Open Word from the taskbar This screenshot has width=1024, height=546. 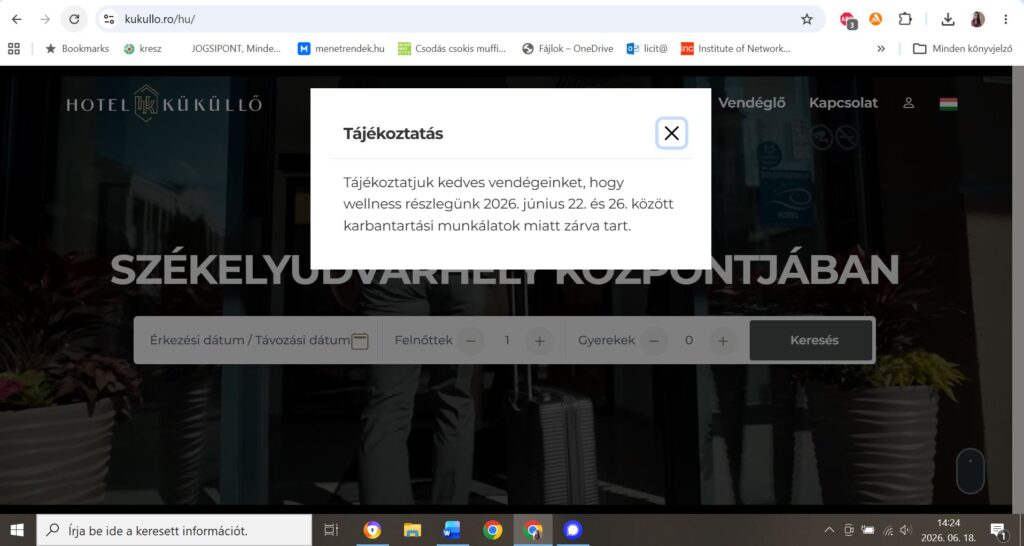(452, 530)
